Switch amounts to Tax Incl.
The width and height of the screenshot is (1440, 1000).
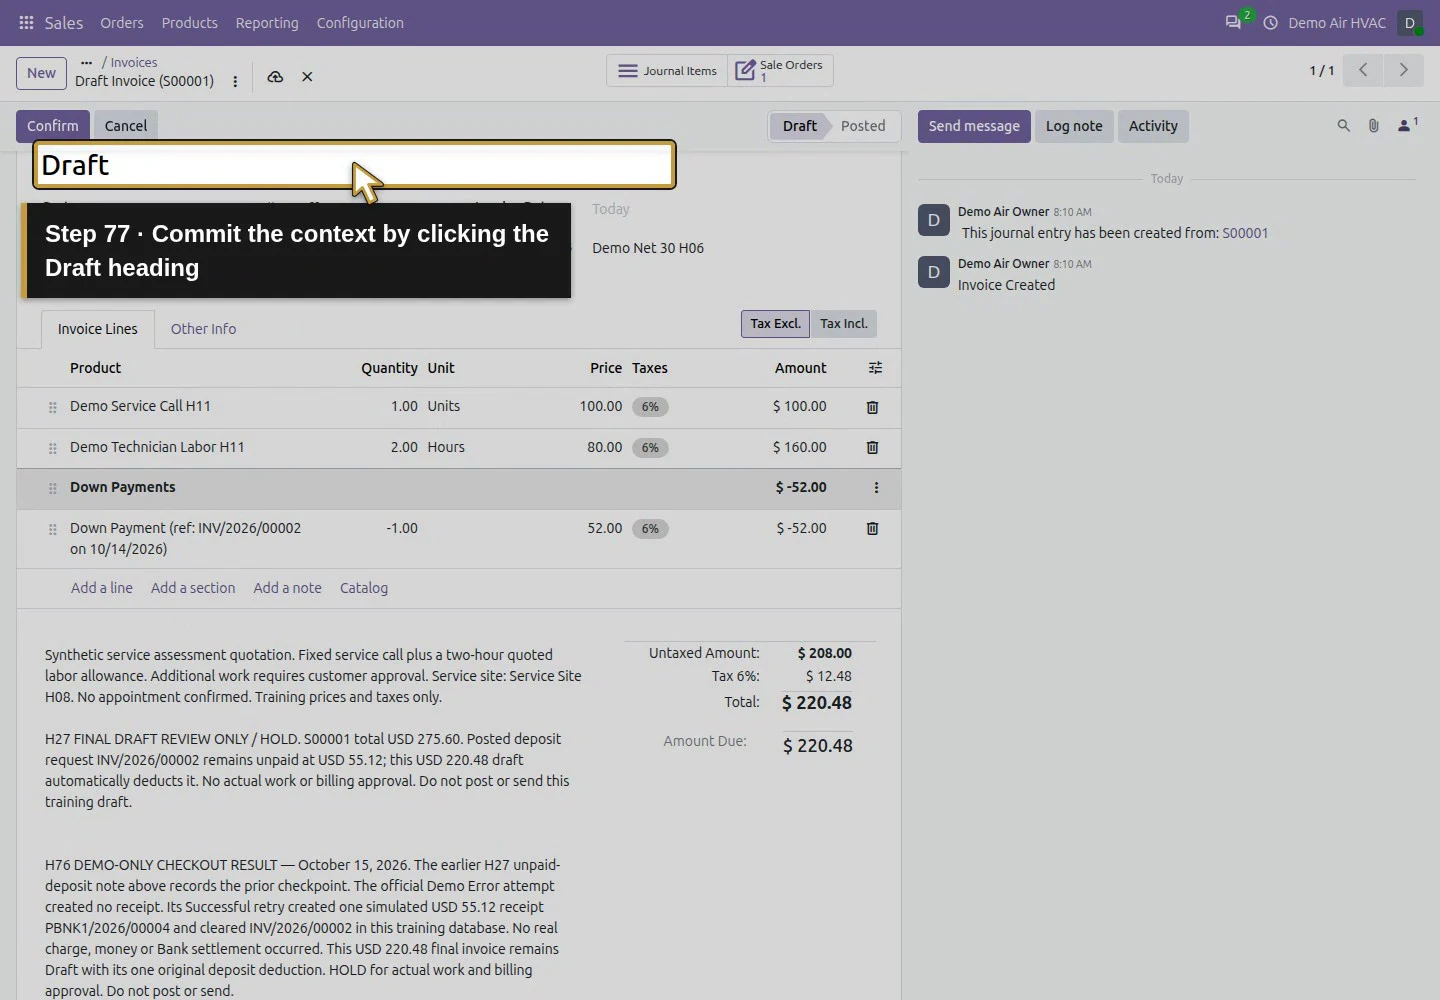pyautogui.click(x=844, y=324)
